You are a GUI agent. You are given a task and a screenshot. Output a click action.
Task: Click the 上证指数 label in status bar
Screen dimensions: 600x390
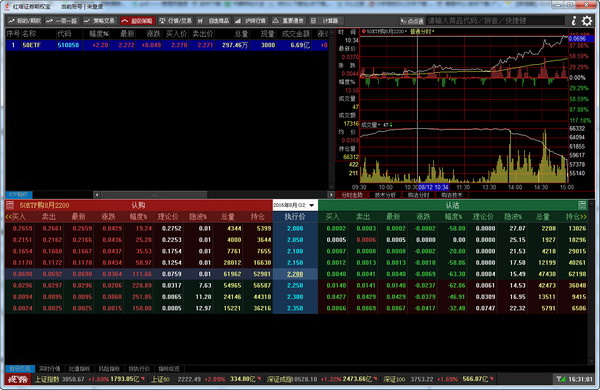47,379
